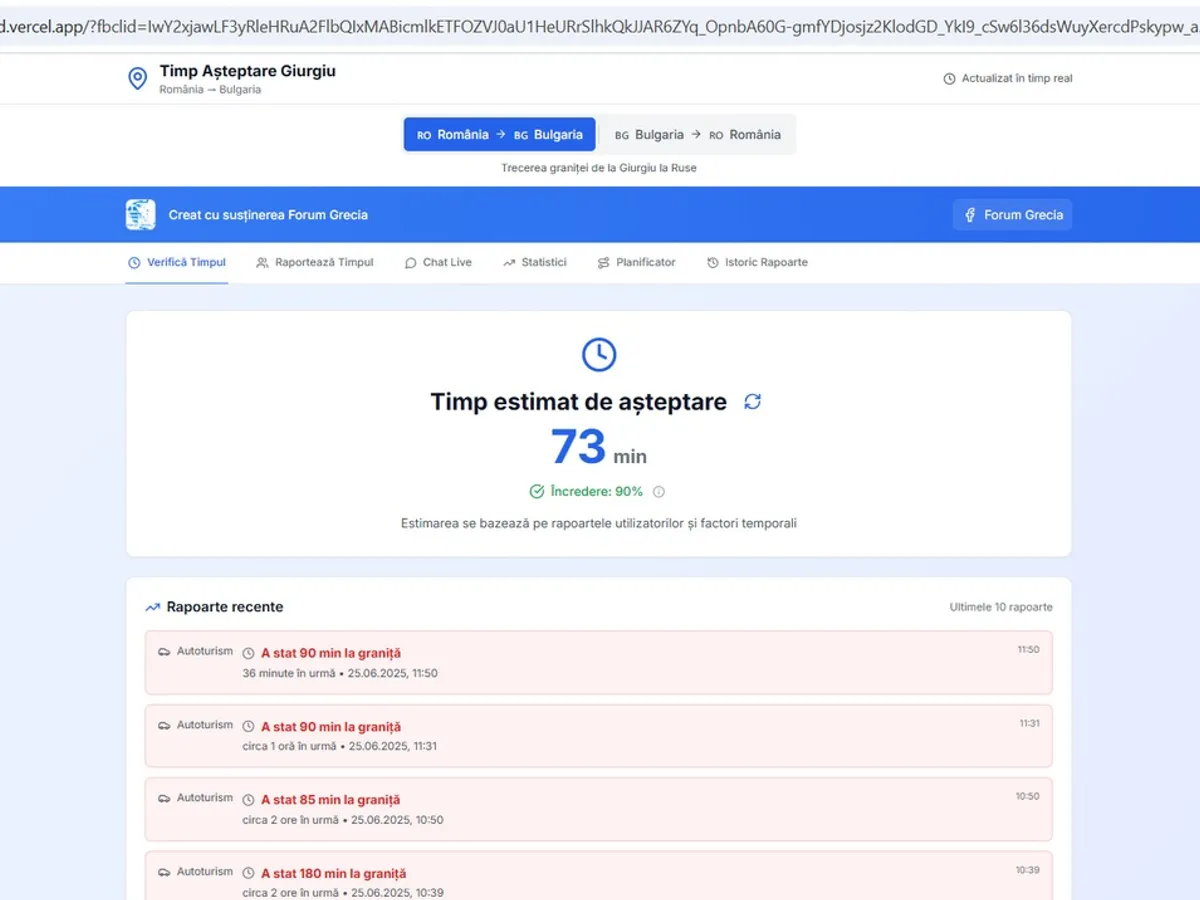The width and height of the screenshot is (1200, 900).
Task: Click the refresh icon beside estimated wait title
Action: [753, 402]
